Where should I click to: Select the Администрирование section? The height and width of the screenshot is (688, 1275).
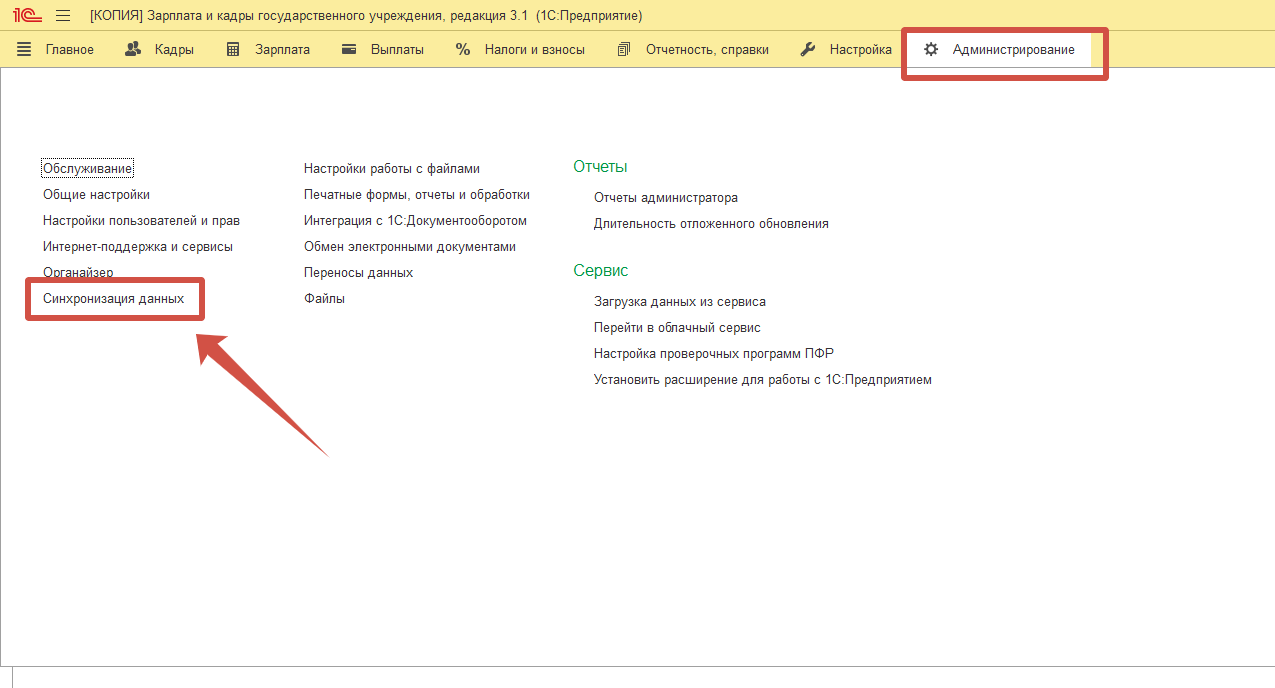(x=1000, y=49)
